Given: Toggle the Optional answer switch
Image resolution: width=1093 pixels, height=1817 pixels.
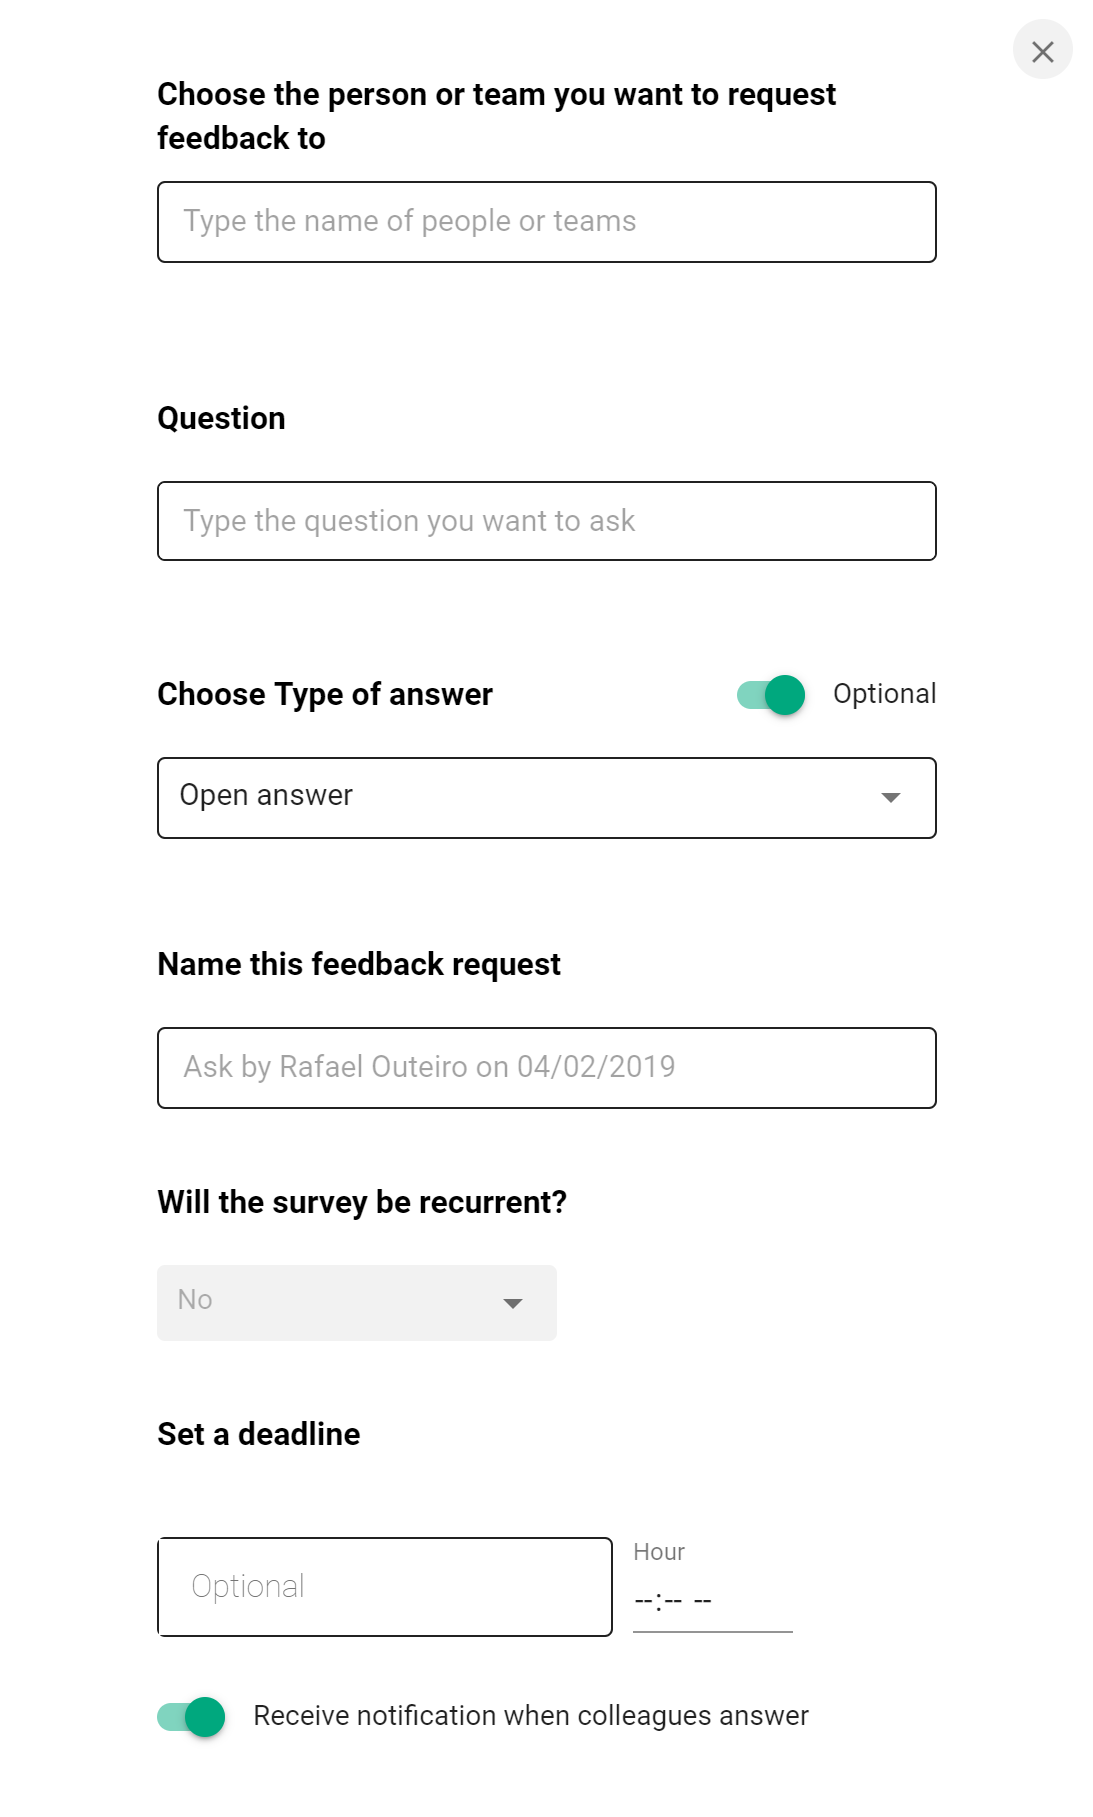Looking at the screenshot, I should pyautogui.click(x=771, y=694).
